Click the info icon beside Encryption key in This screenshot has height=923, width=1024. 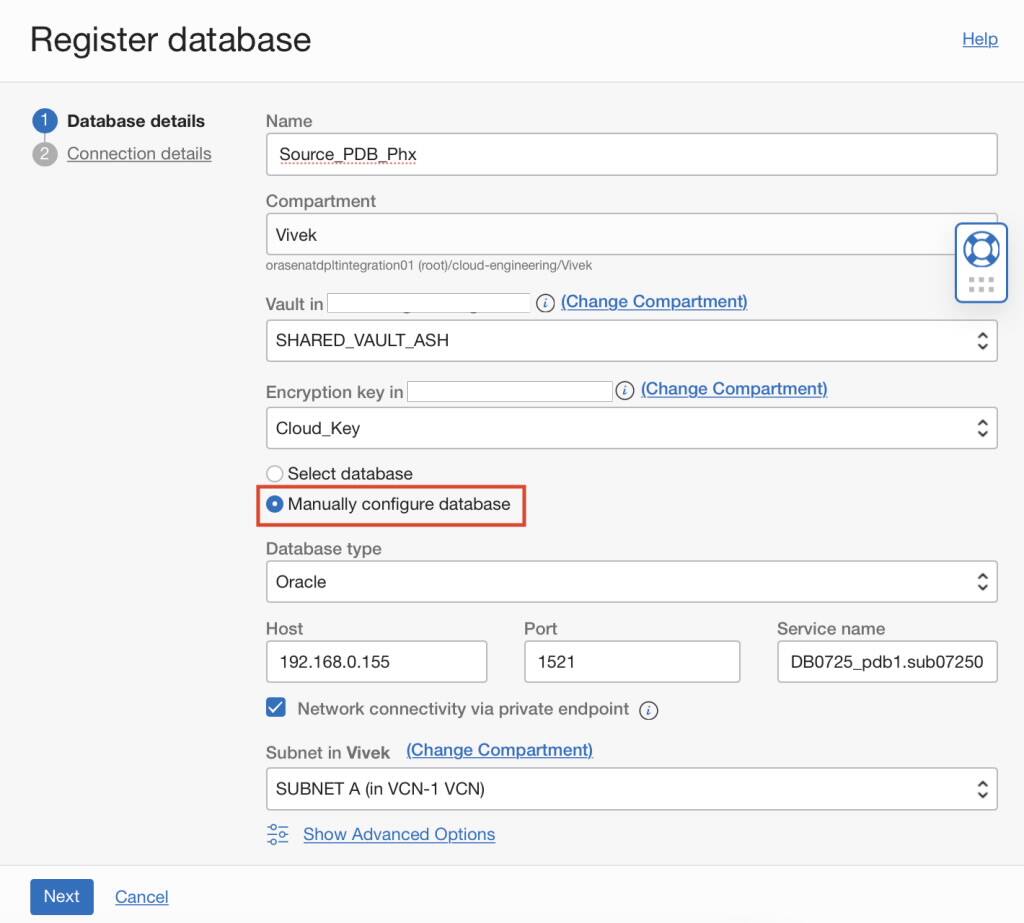click(625, 391)
